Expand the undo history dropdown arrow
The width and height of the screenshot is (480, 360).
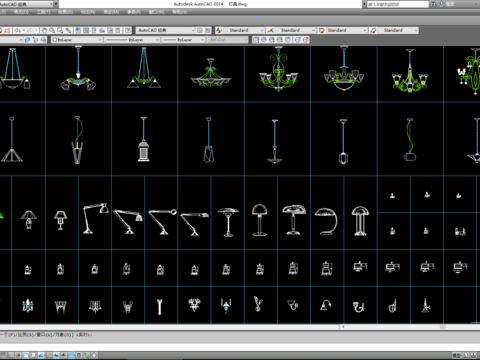coord(24,30)
